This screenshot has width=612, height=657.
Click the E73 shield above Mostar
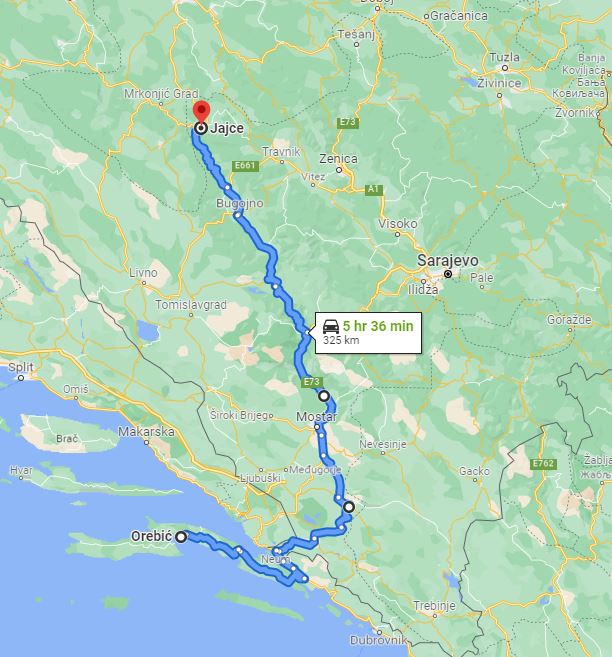[312, 382]
